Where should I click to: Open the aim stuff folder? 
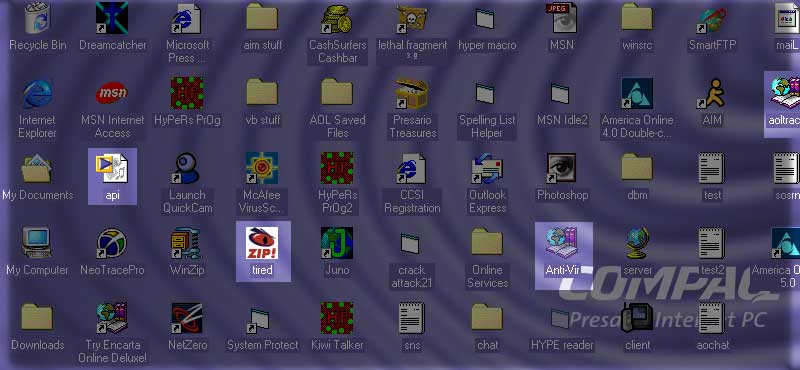click(x=262, y=17)
